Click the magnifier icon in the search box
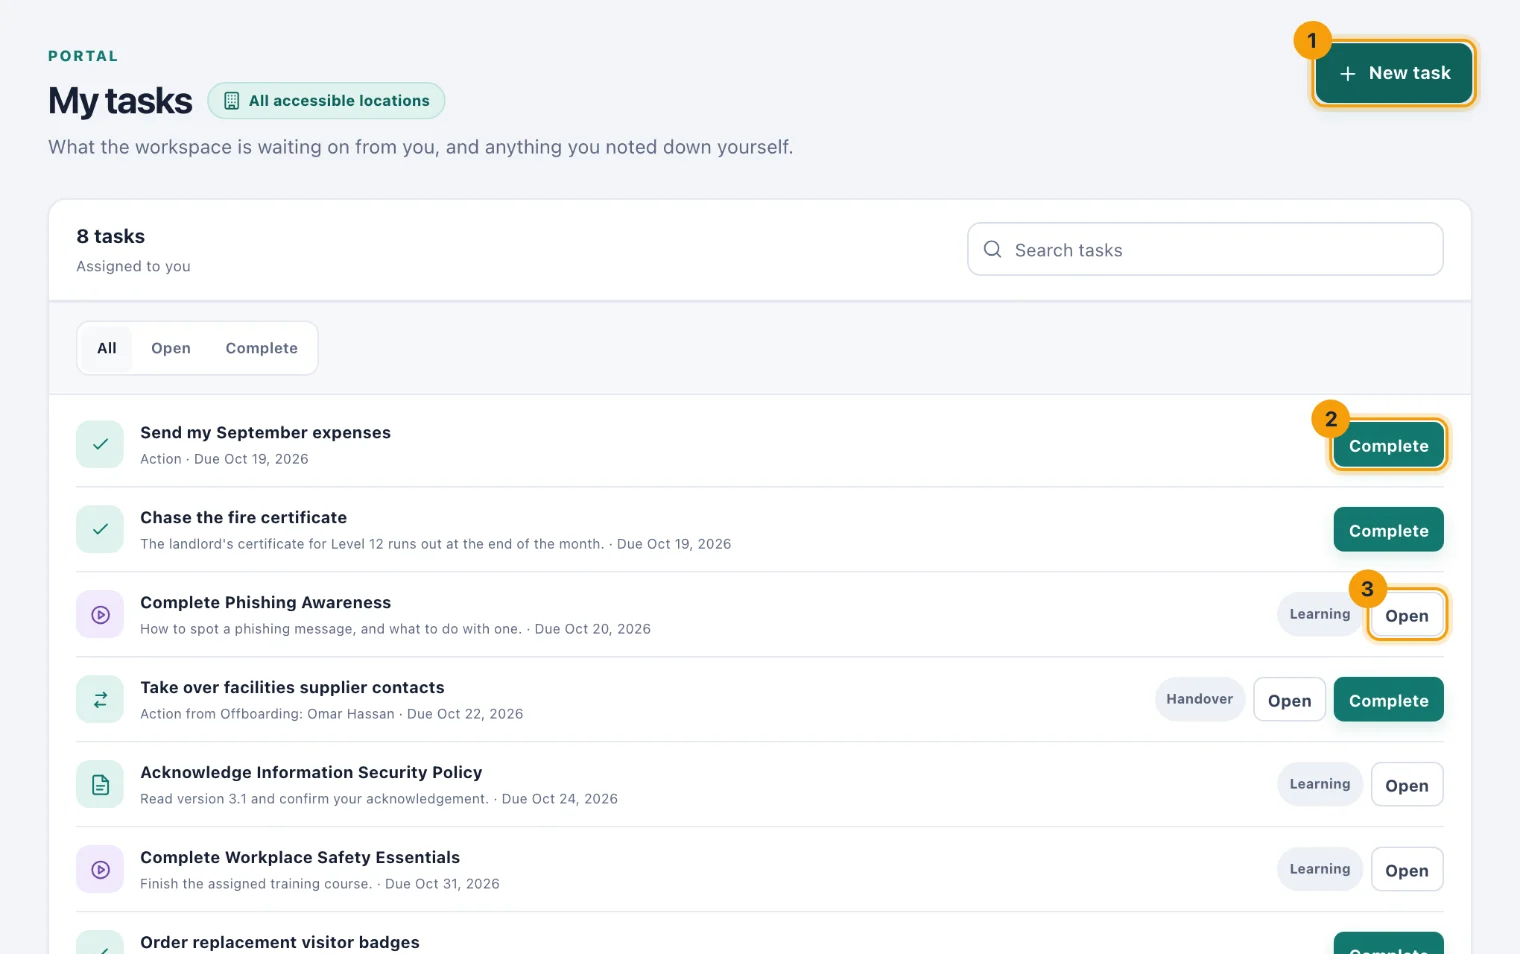The height and width of the screenshot is (954, 1520). pos(992,249)
